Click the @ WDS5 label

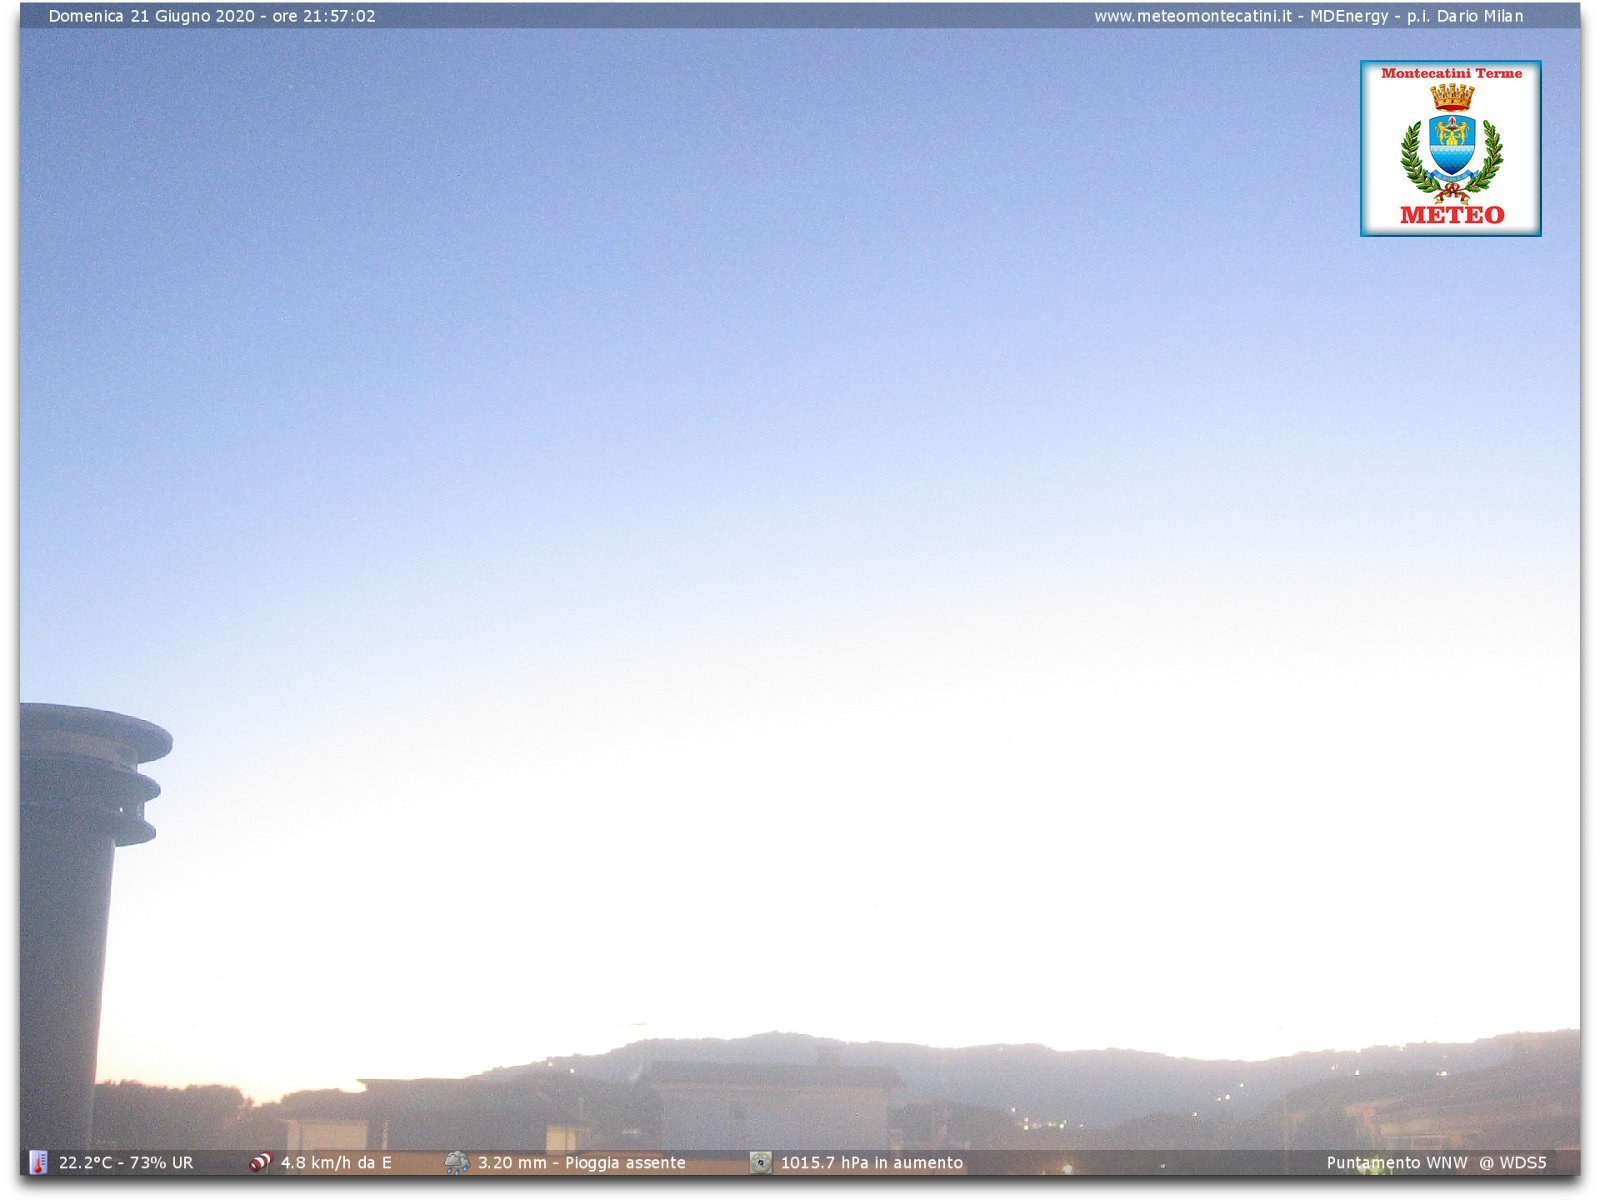(1512, 1163)
